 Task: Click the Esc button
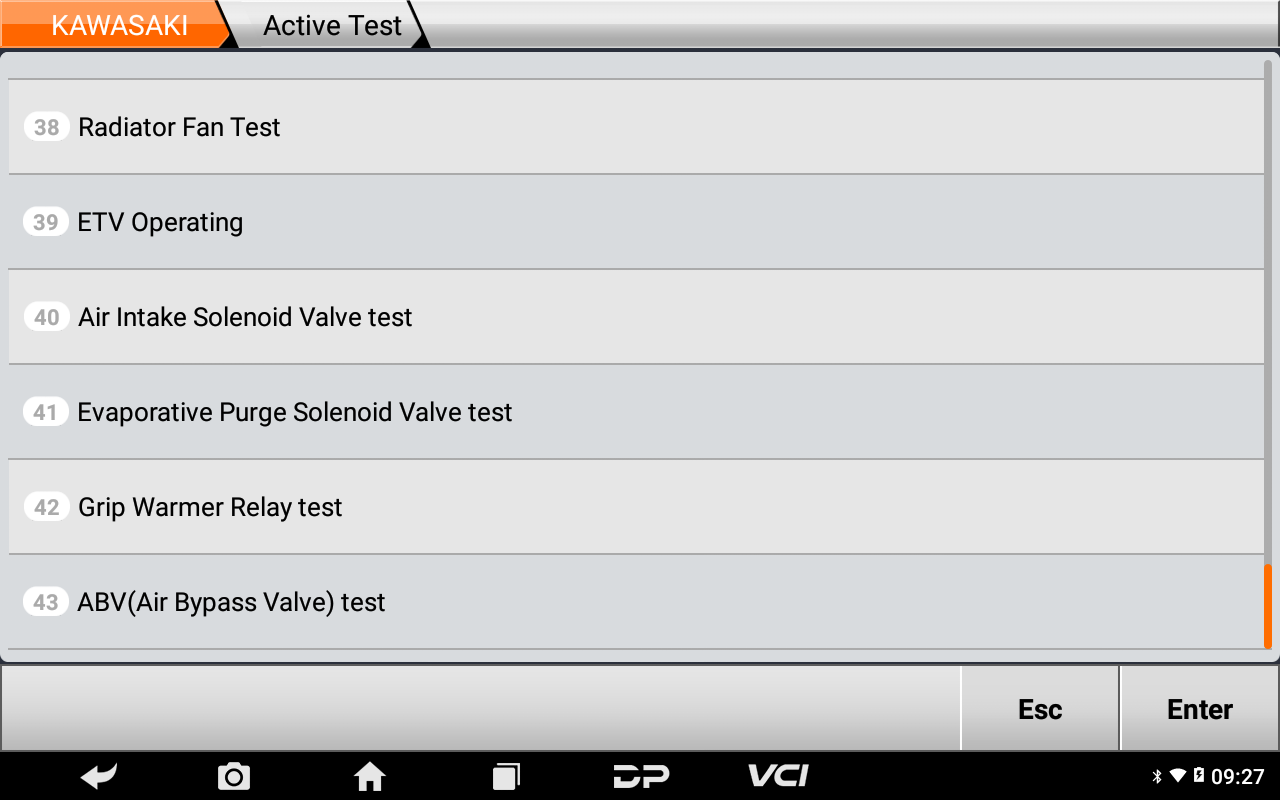(x=1040, y=709)
